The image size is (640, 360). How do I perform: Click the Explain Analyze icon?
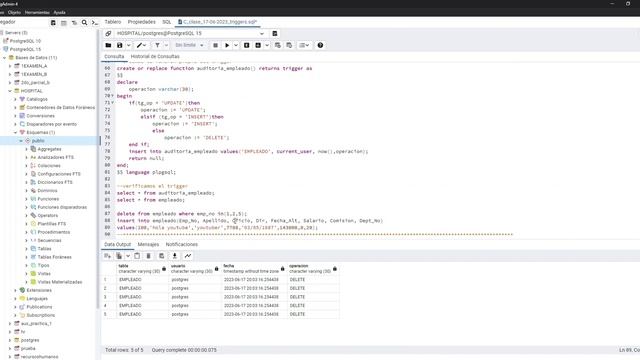click(258, 45)
